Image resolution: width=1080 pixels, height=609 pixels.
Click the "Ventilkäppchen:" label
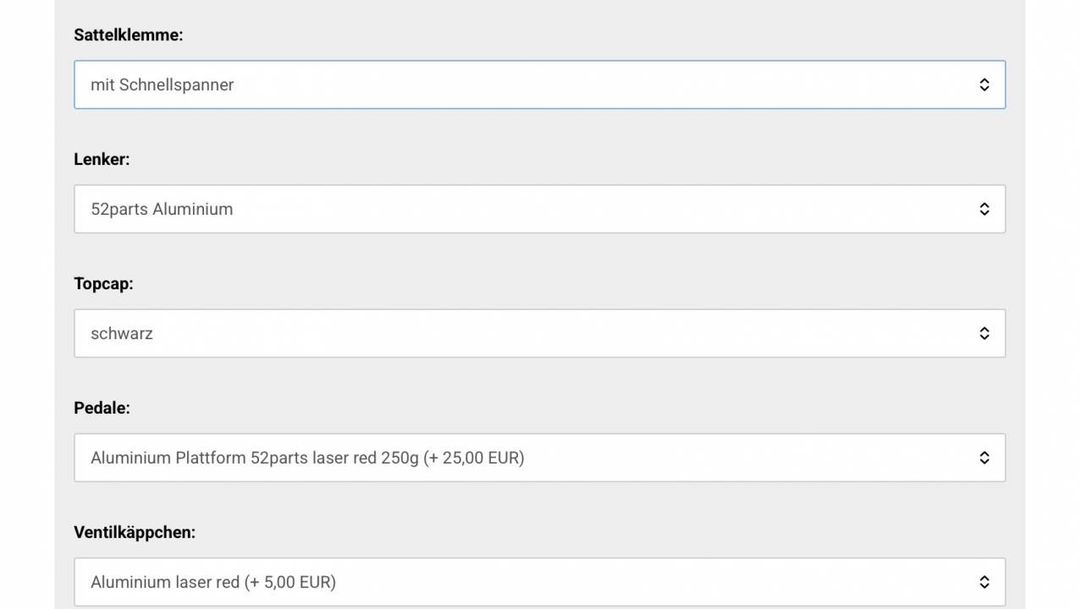click(134, 532)
